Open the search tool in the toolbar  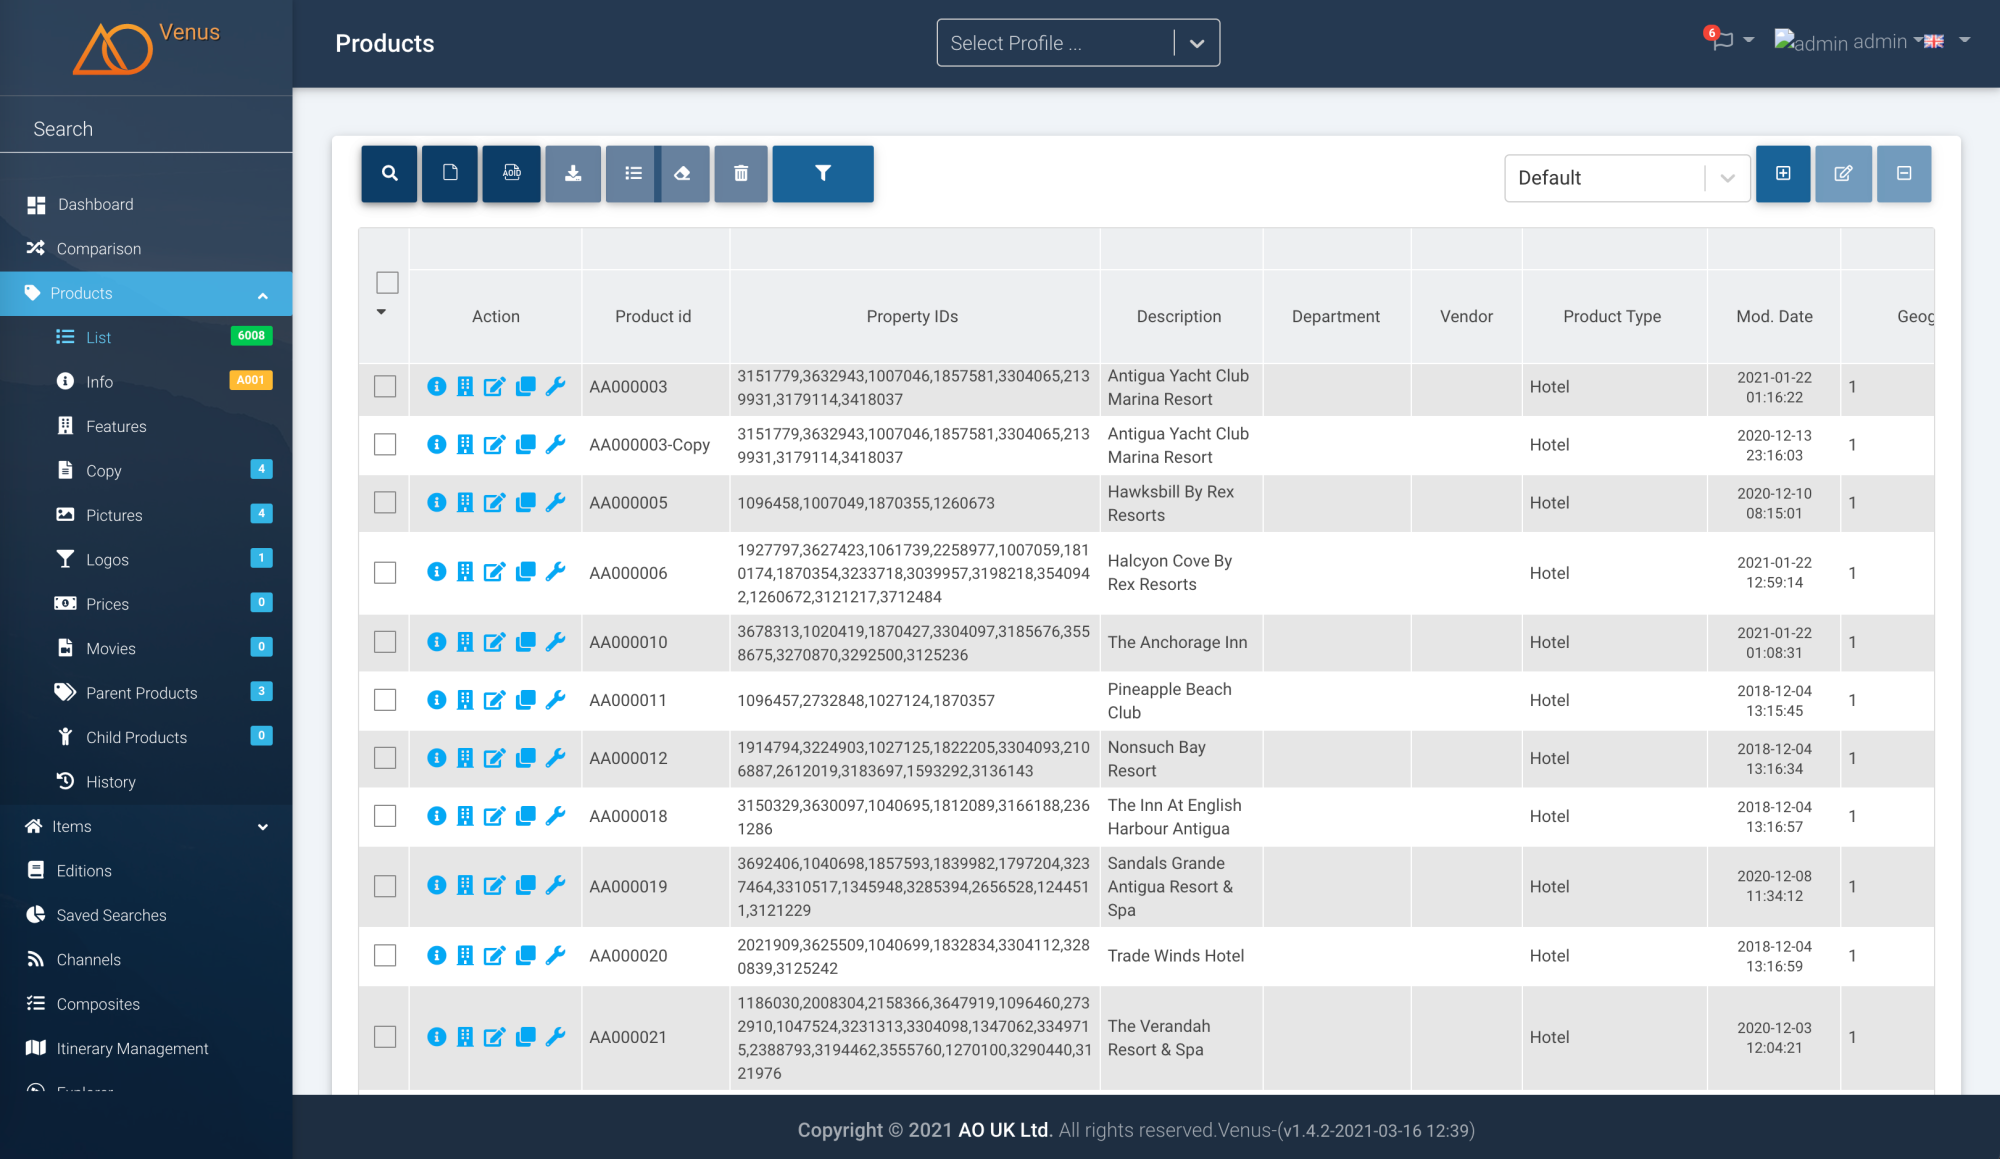tap(389, 173)
